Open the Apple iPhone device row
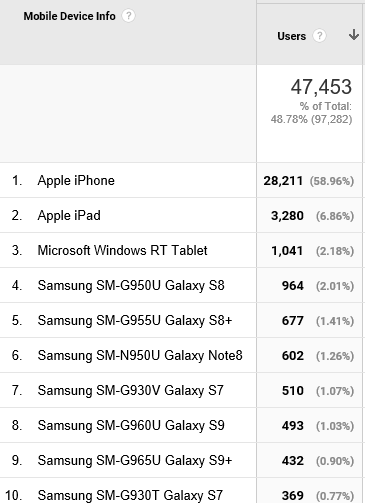Viewport: 365px width, 503px height. (76, 180)
